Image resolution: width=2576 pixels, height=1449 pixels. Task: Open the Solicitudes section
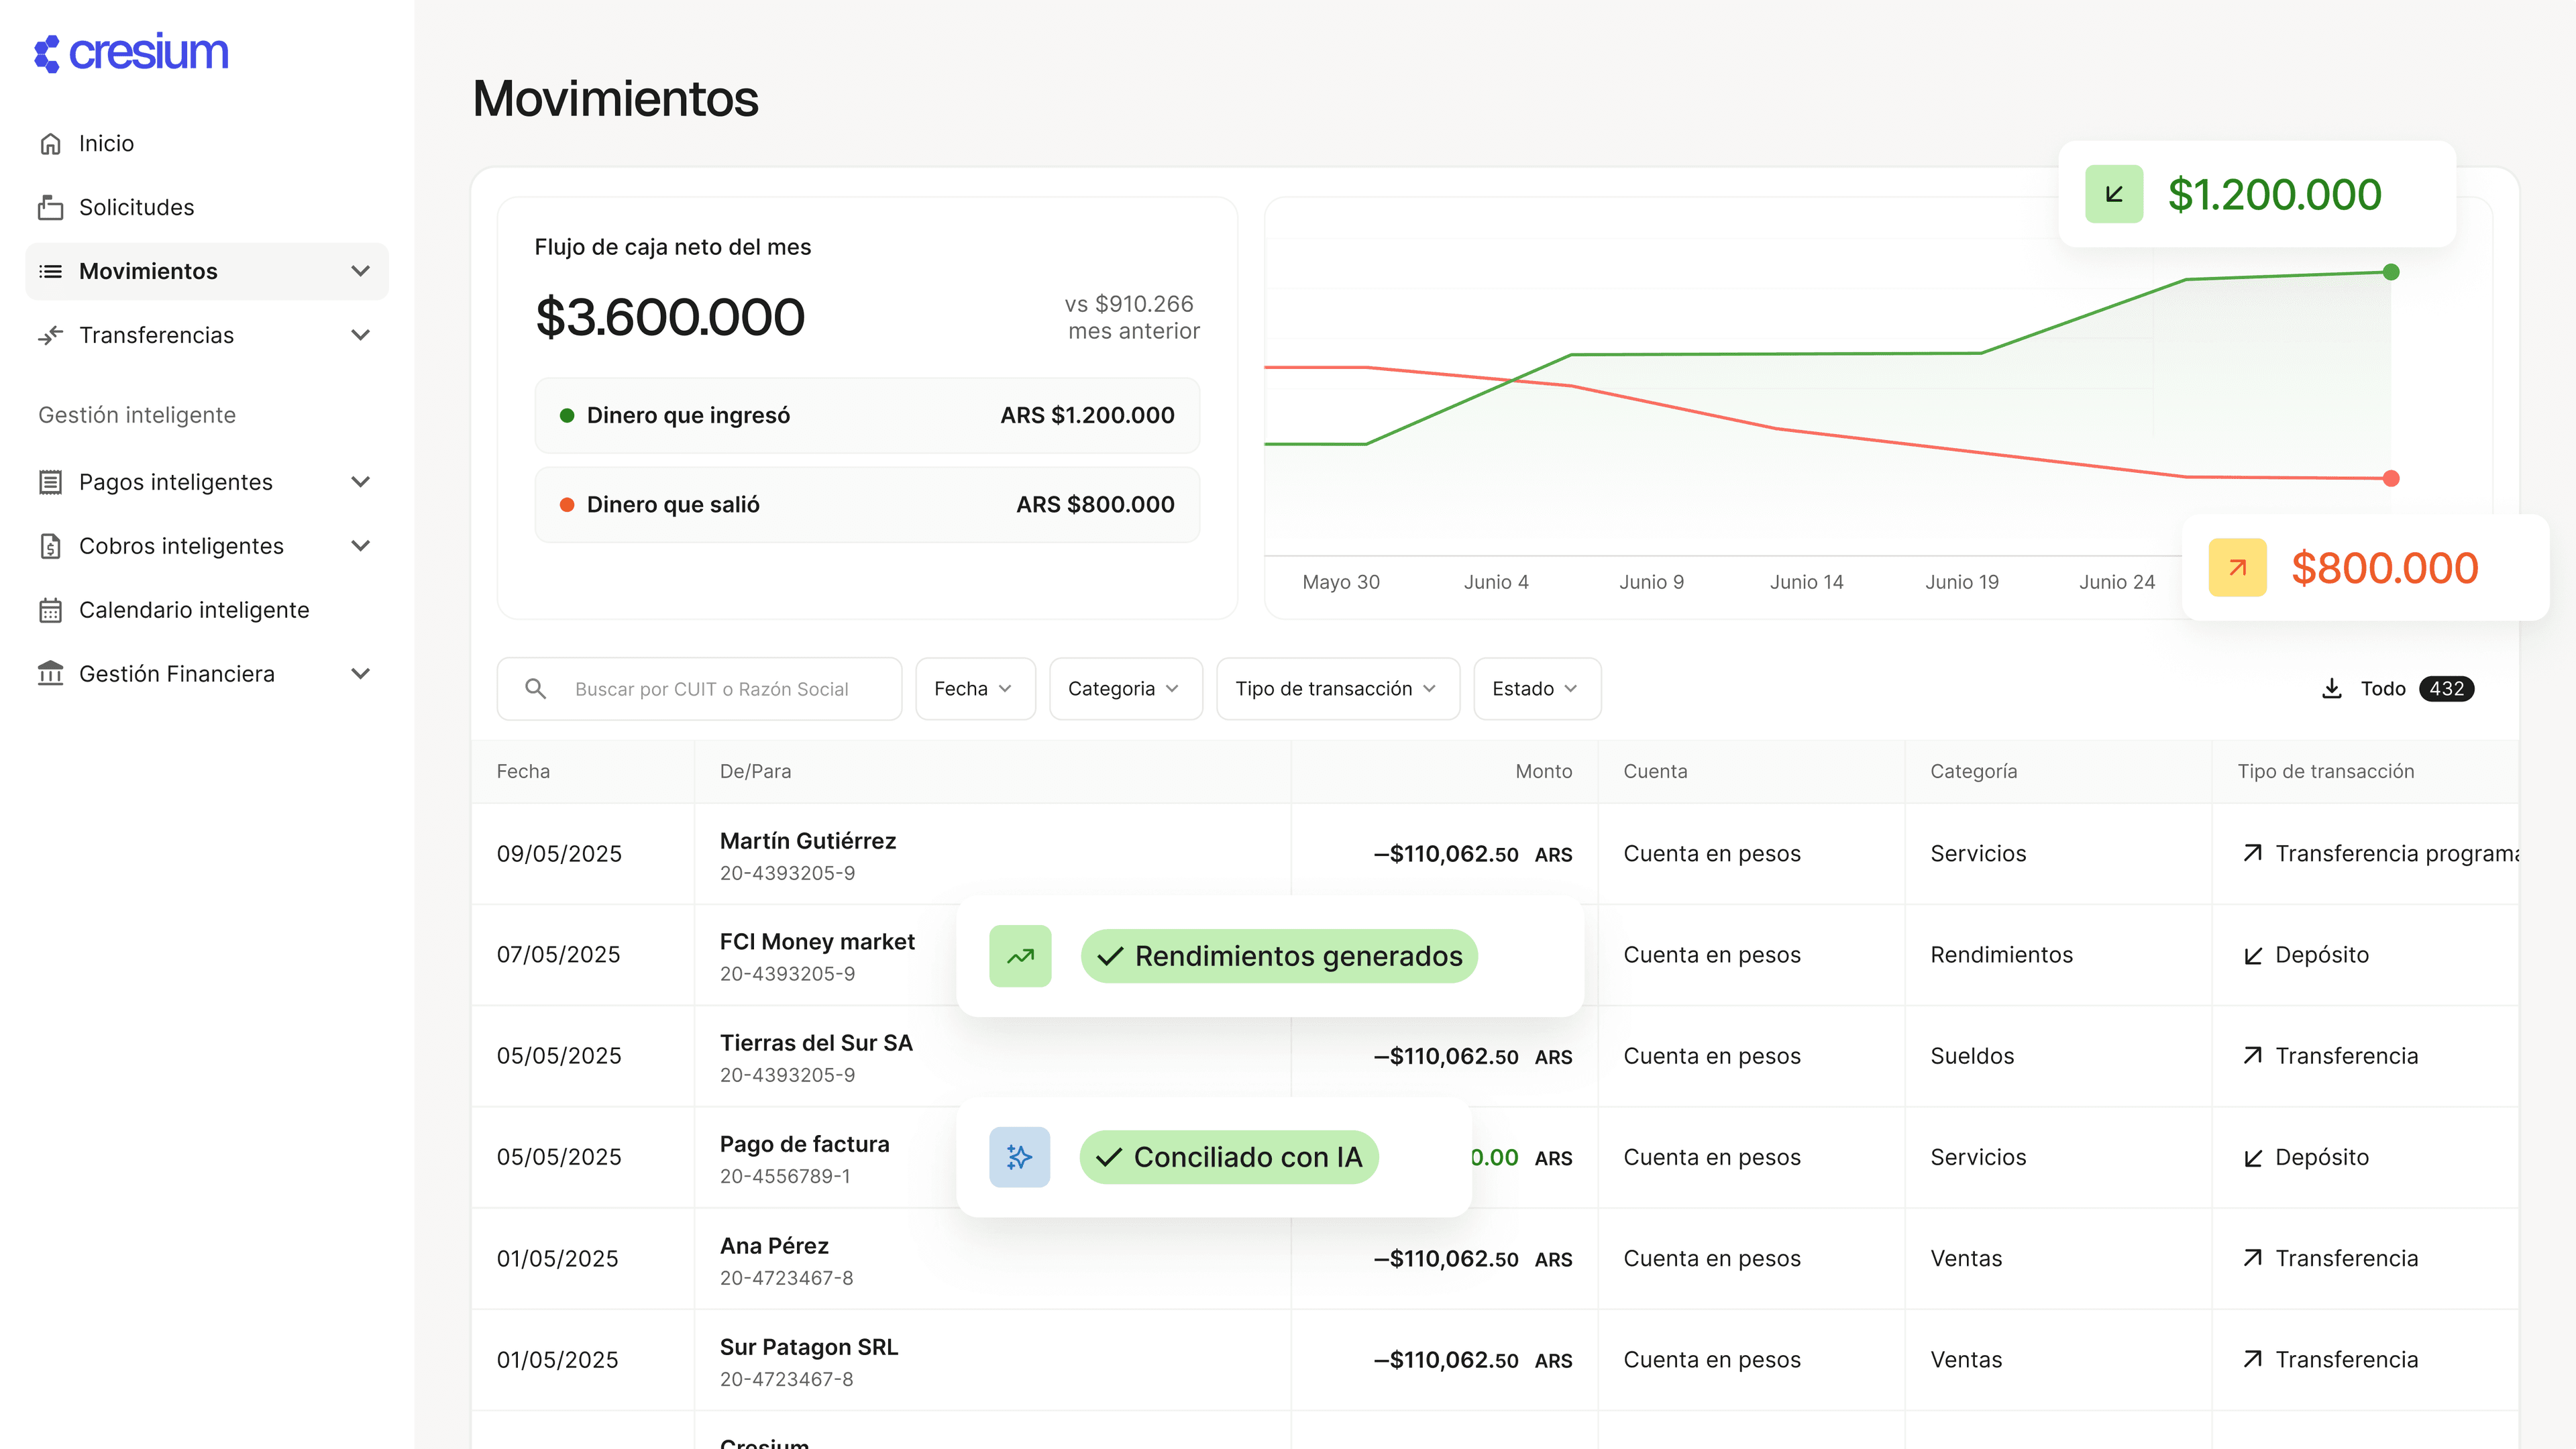click(x=136, y=207)
